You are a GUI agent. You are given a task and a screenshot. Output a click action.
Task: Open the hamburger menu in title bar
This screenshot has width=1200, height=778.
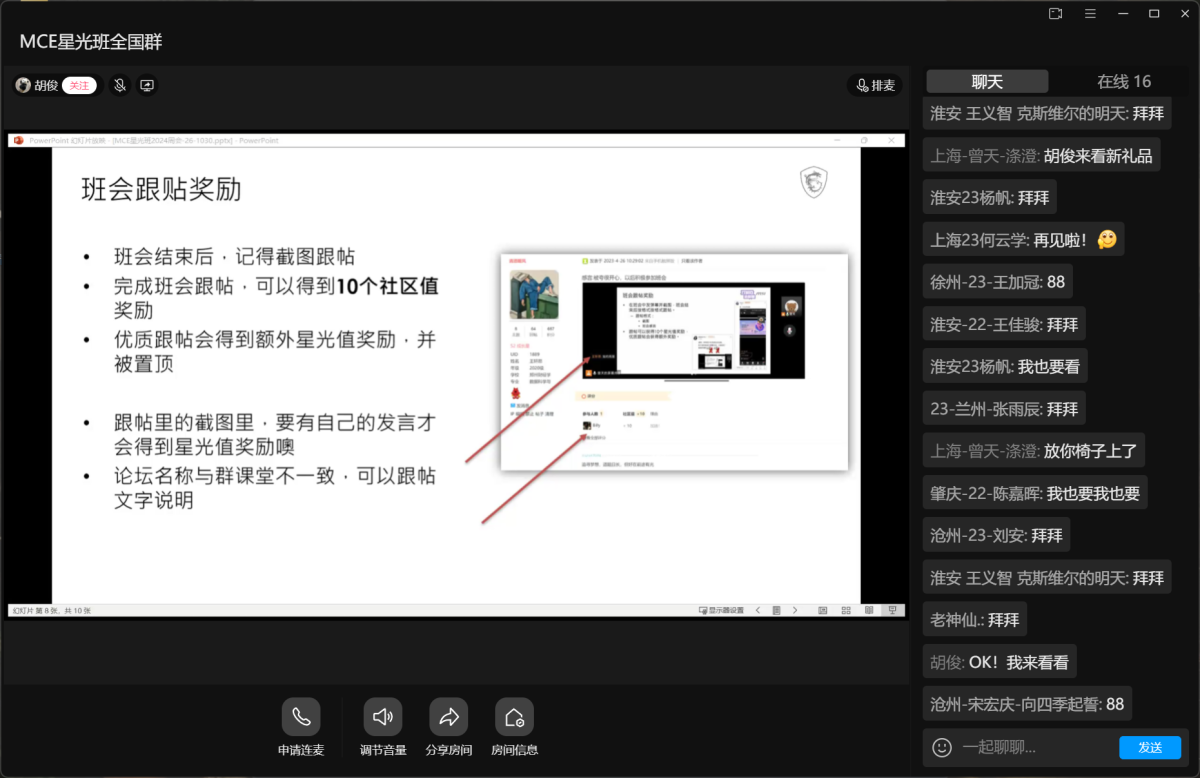tap(1089, 13)
